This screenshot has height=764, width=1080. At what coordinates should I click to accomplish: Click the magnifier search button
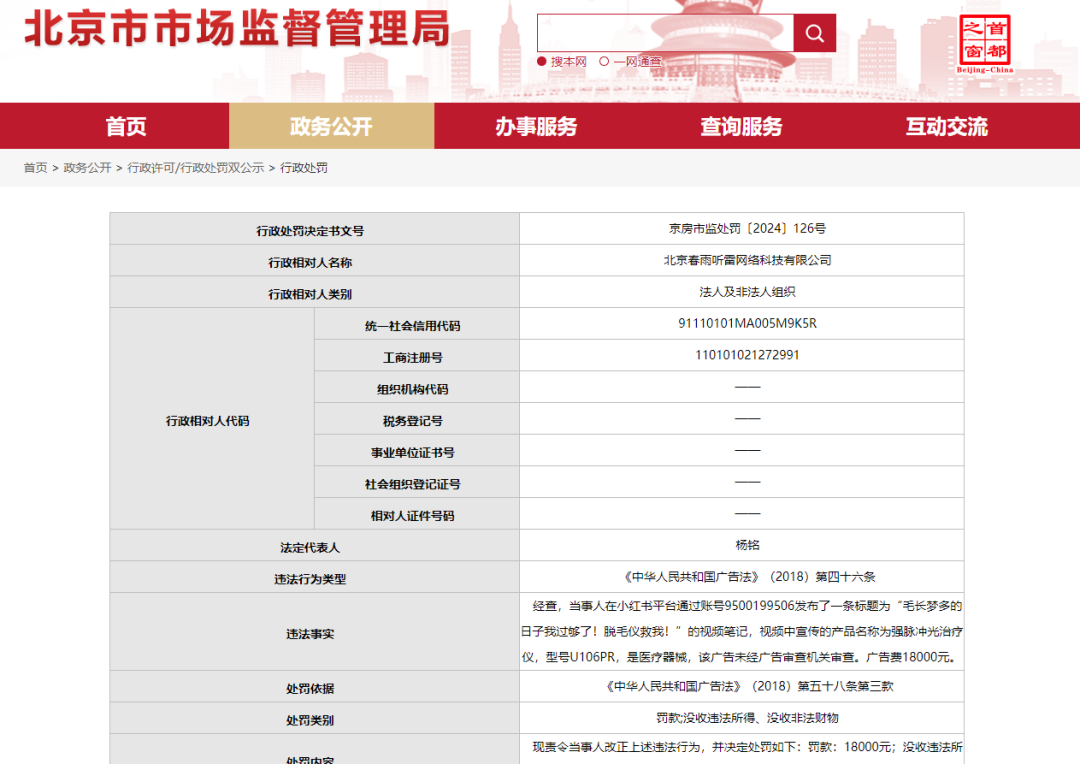pyautogui.click(x=814, y=34)
